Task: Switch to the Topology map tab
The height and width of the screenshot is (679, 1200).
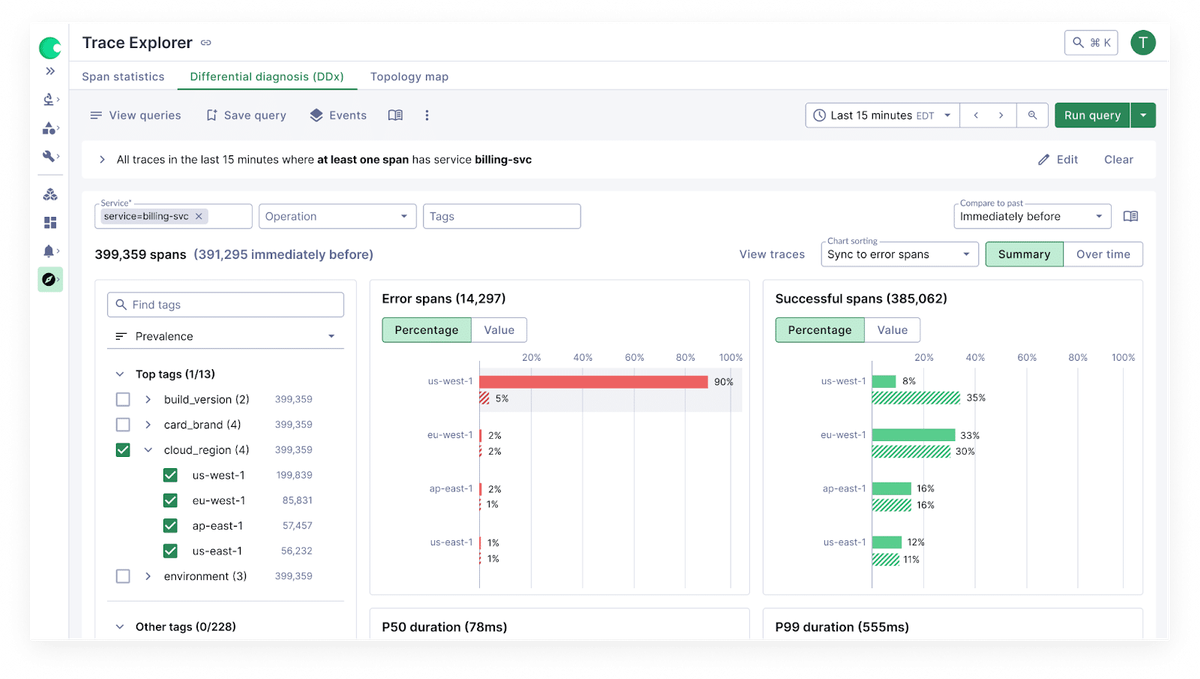Action: (x=409, y=77)
